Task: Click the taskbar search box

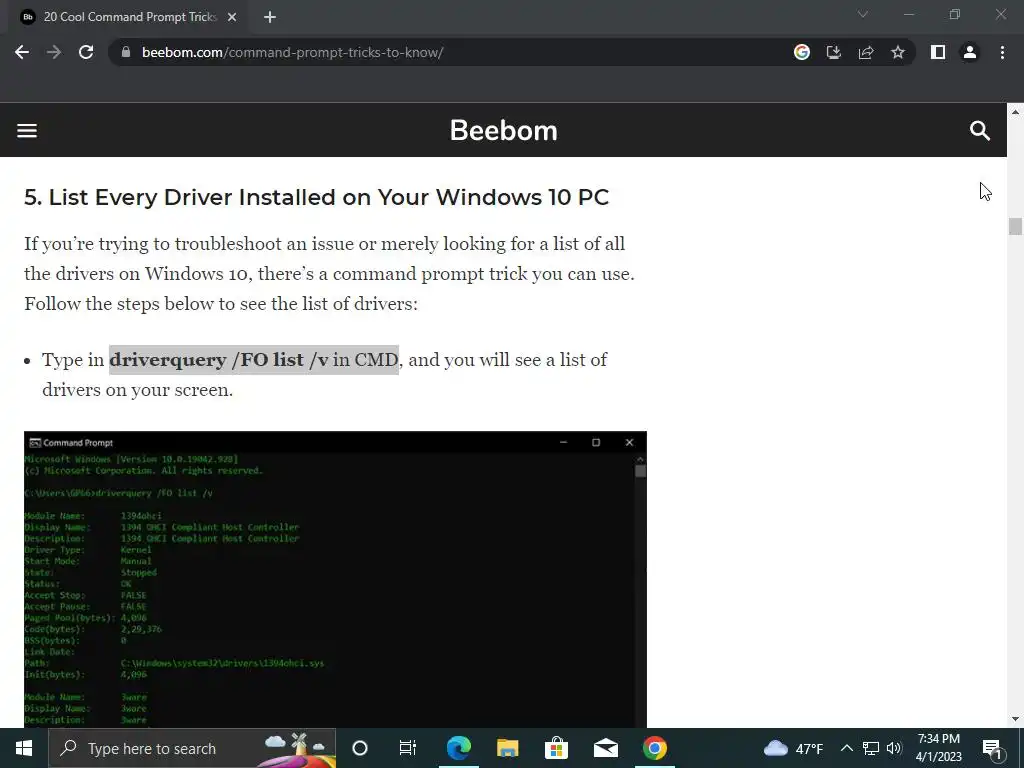Action: 192,748
